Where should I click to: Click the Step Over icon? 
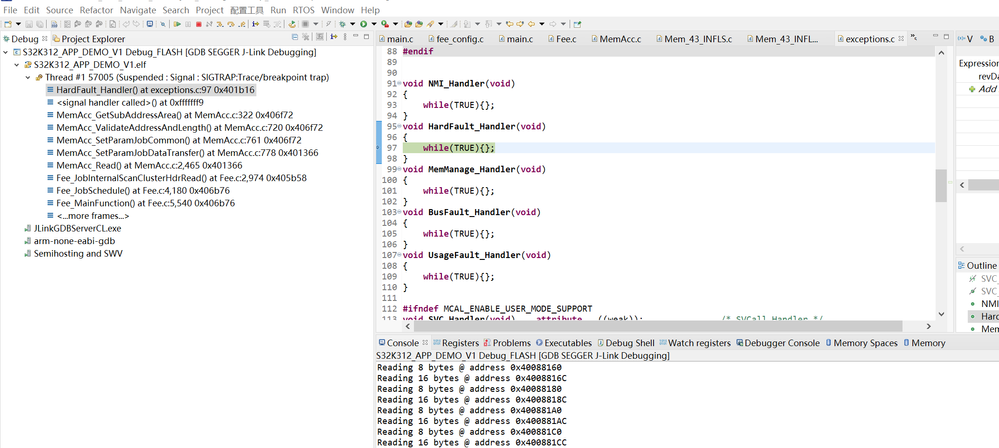(231, 24)
